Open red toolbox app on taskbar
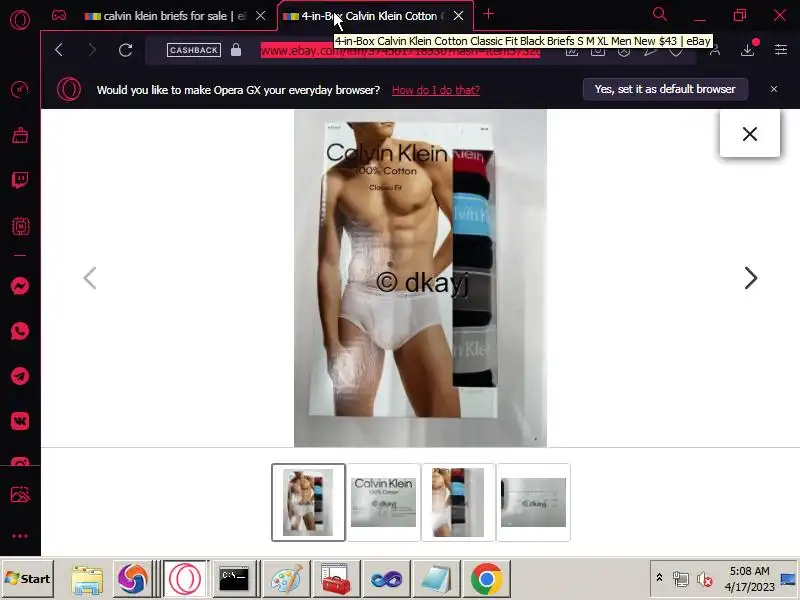800x600 pixels. point(336,579)
